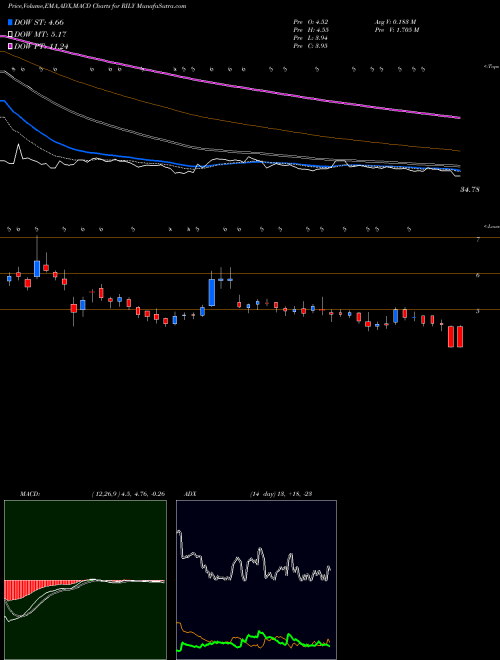Image resolution: width=500 pixels, height=660 pixels.
Task: Click the MACD (12,26,9) values text
Action: 127,494
